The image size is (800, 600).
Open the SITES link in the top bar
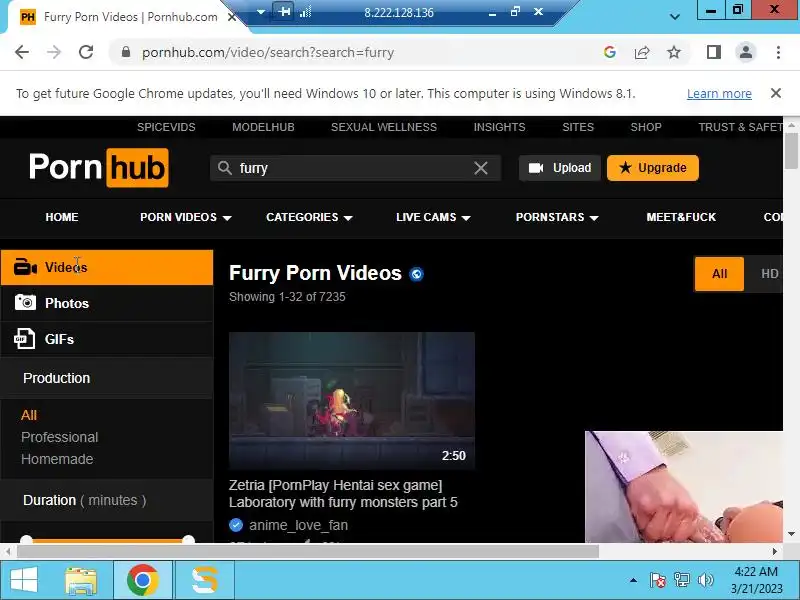[x=578, y=127]
